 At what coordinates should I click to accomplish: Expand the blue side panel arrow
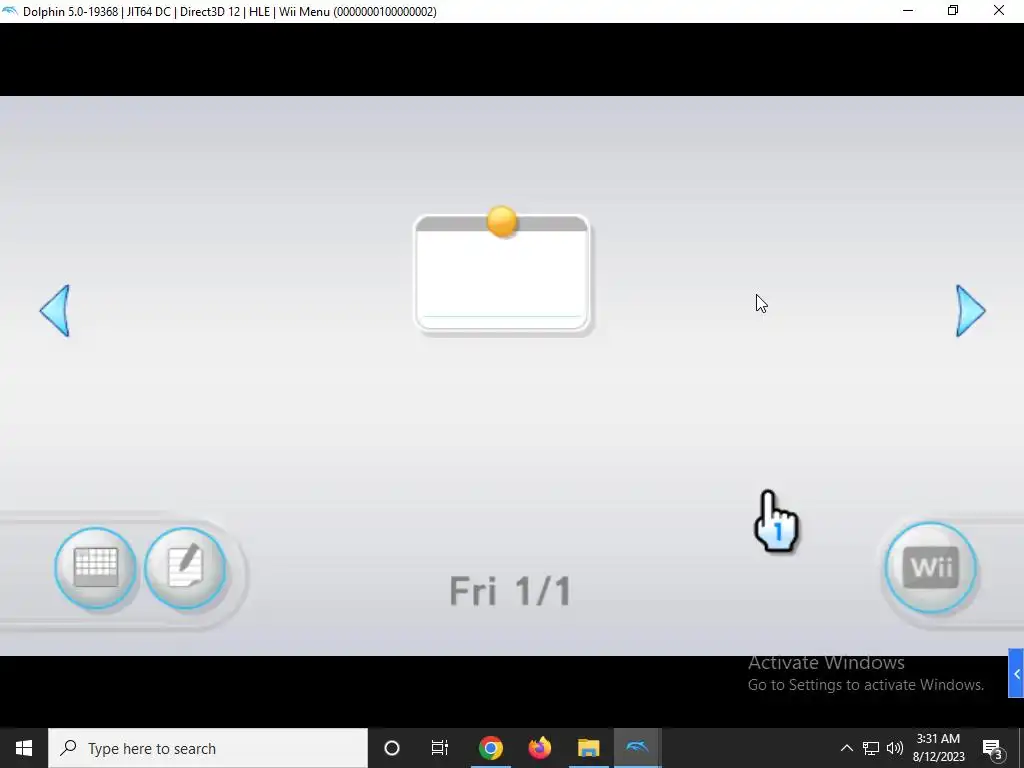coord(1016,674)
